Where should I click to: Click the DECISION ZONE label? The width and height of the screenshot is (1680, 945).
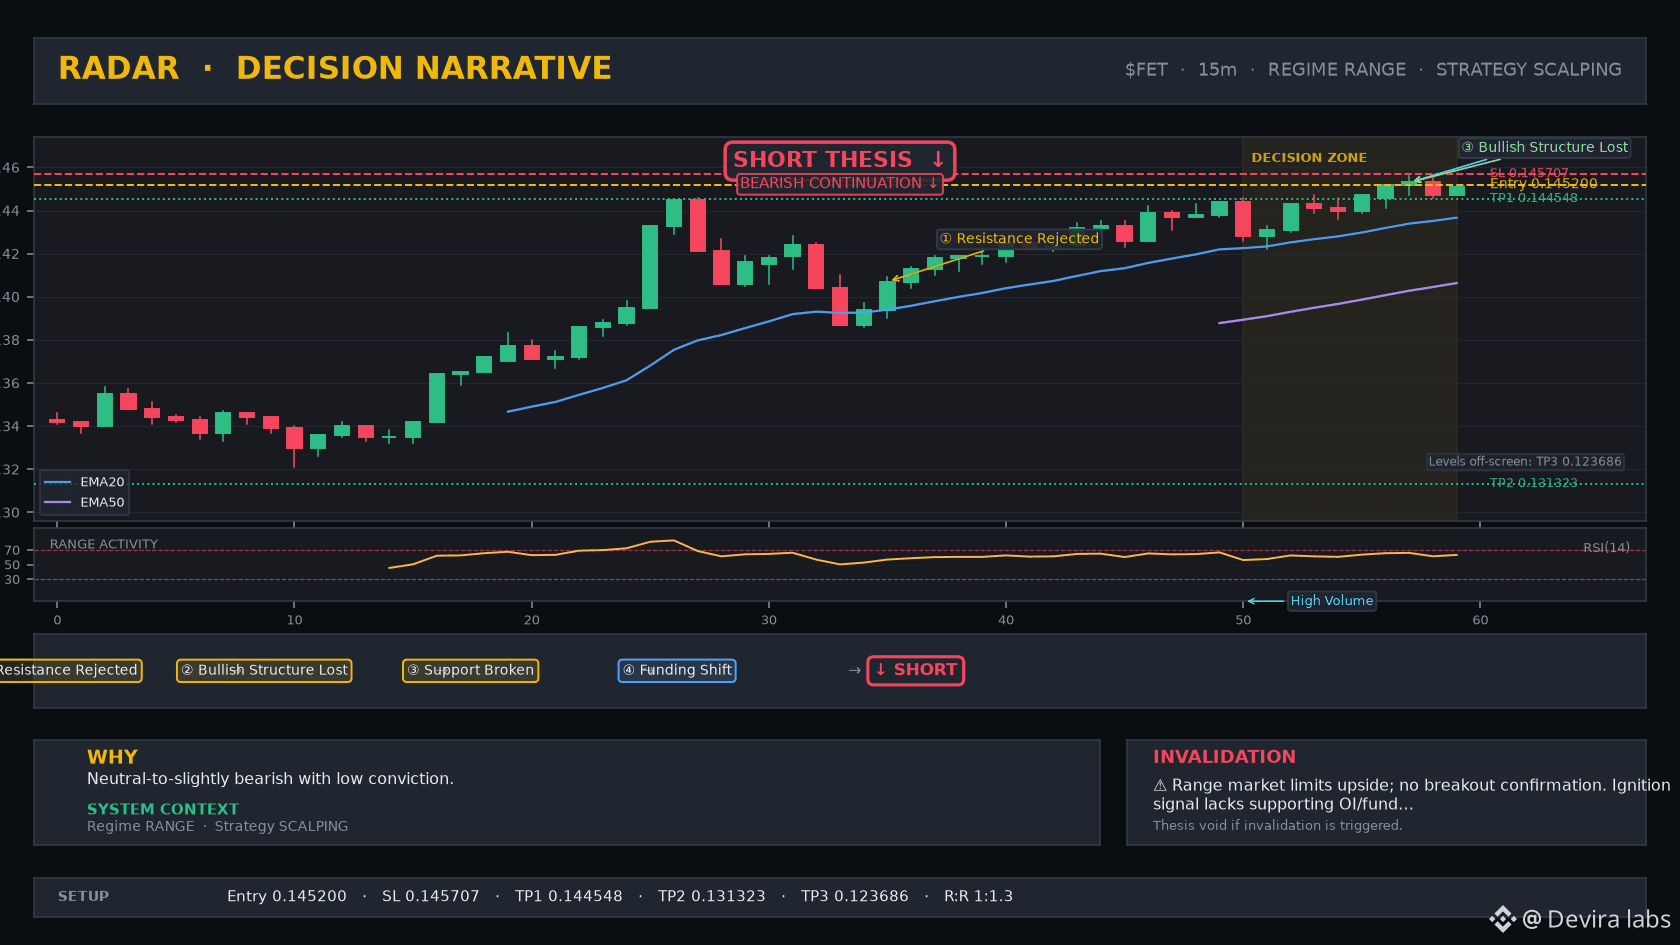(x=1309, y=158)
